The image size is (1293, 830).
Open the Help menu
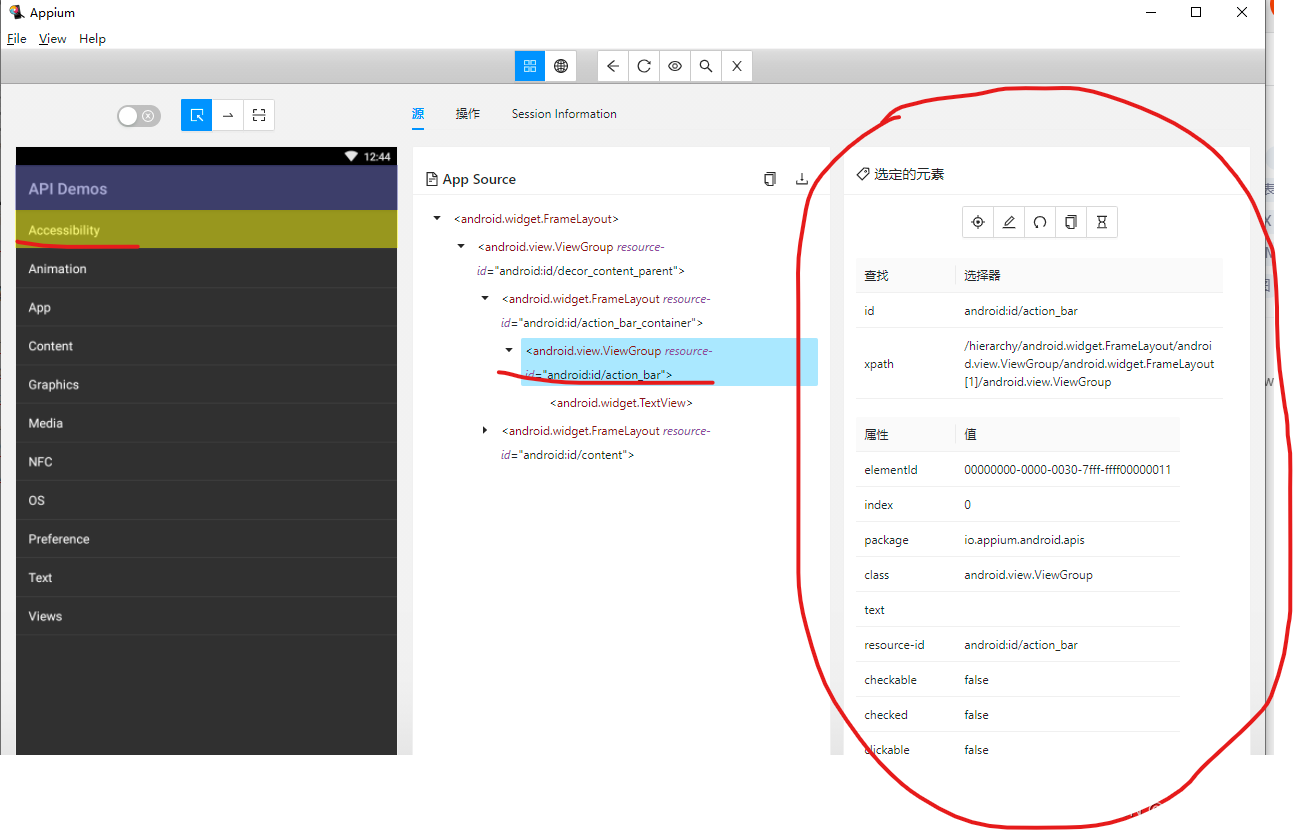(93, 39)
